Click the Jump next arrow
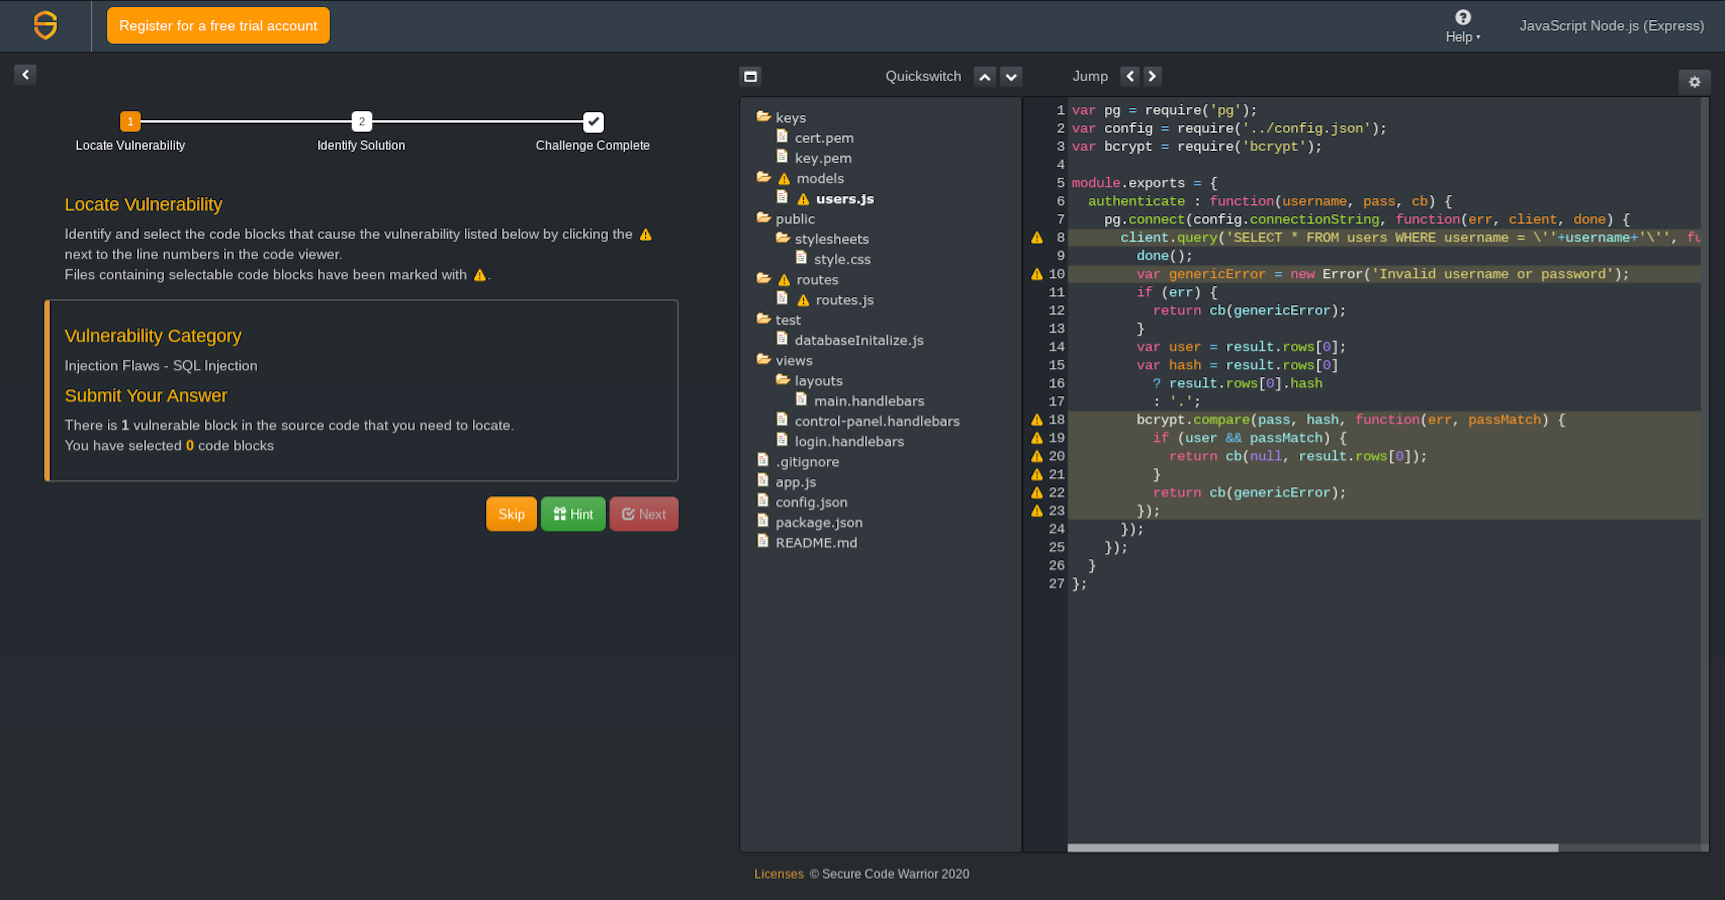Viewport: 1725px width, 900px height. coord(1152,76)
